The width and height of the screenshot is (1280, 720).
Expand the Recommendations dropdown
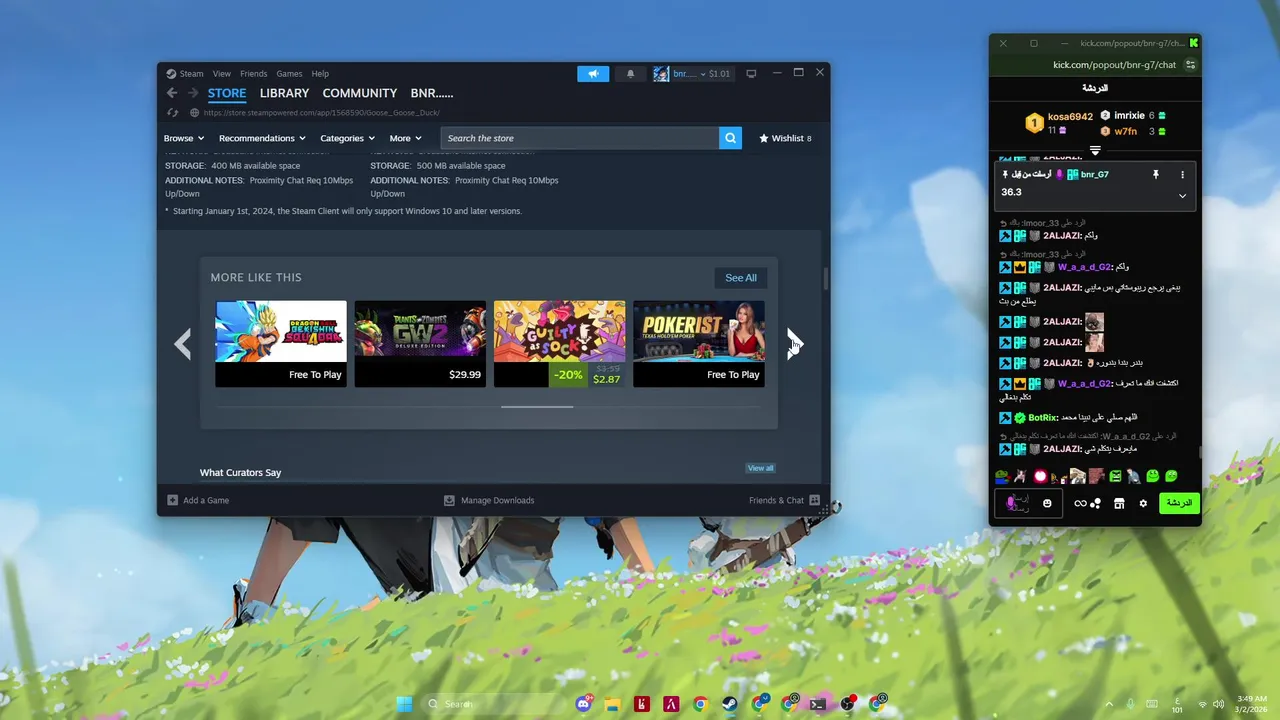pyautogui.click(x=262, y=138)
